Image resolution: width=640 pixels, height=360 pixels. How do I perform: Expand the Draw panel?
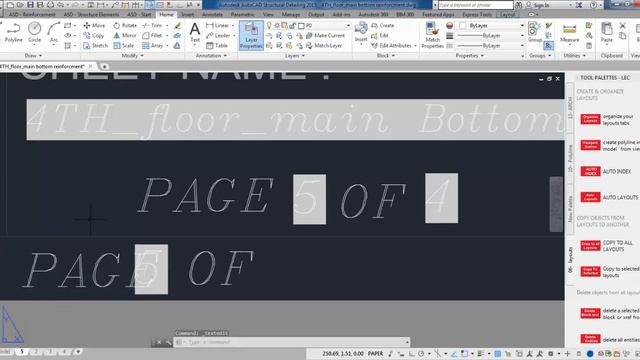click(x=33, y=56)
